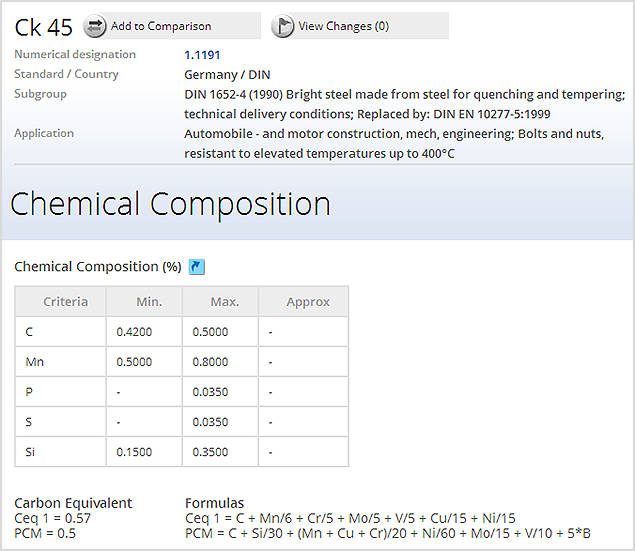Select the Si element row label
The image size is (635, 551).
pyautogui.click(x=30, y=452)
